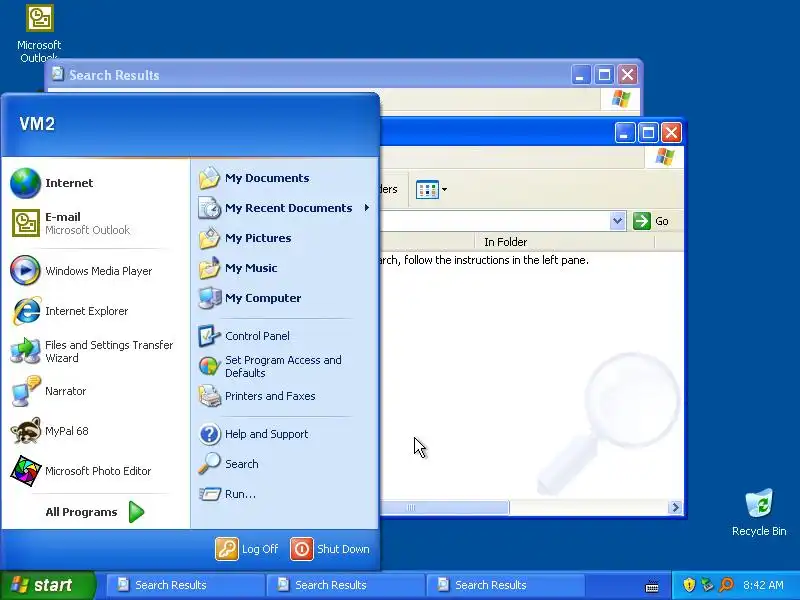Launch E-mail Microsoft Outlook entry

click(94, 223)
